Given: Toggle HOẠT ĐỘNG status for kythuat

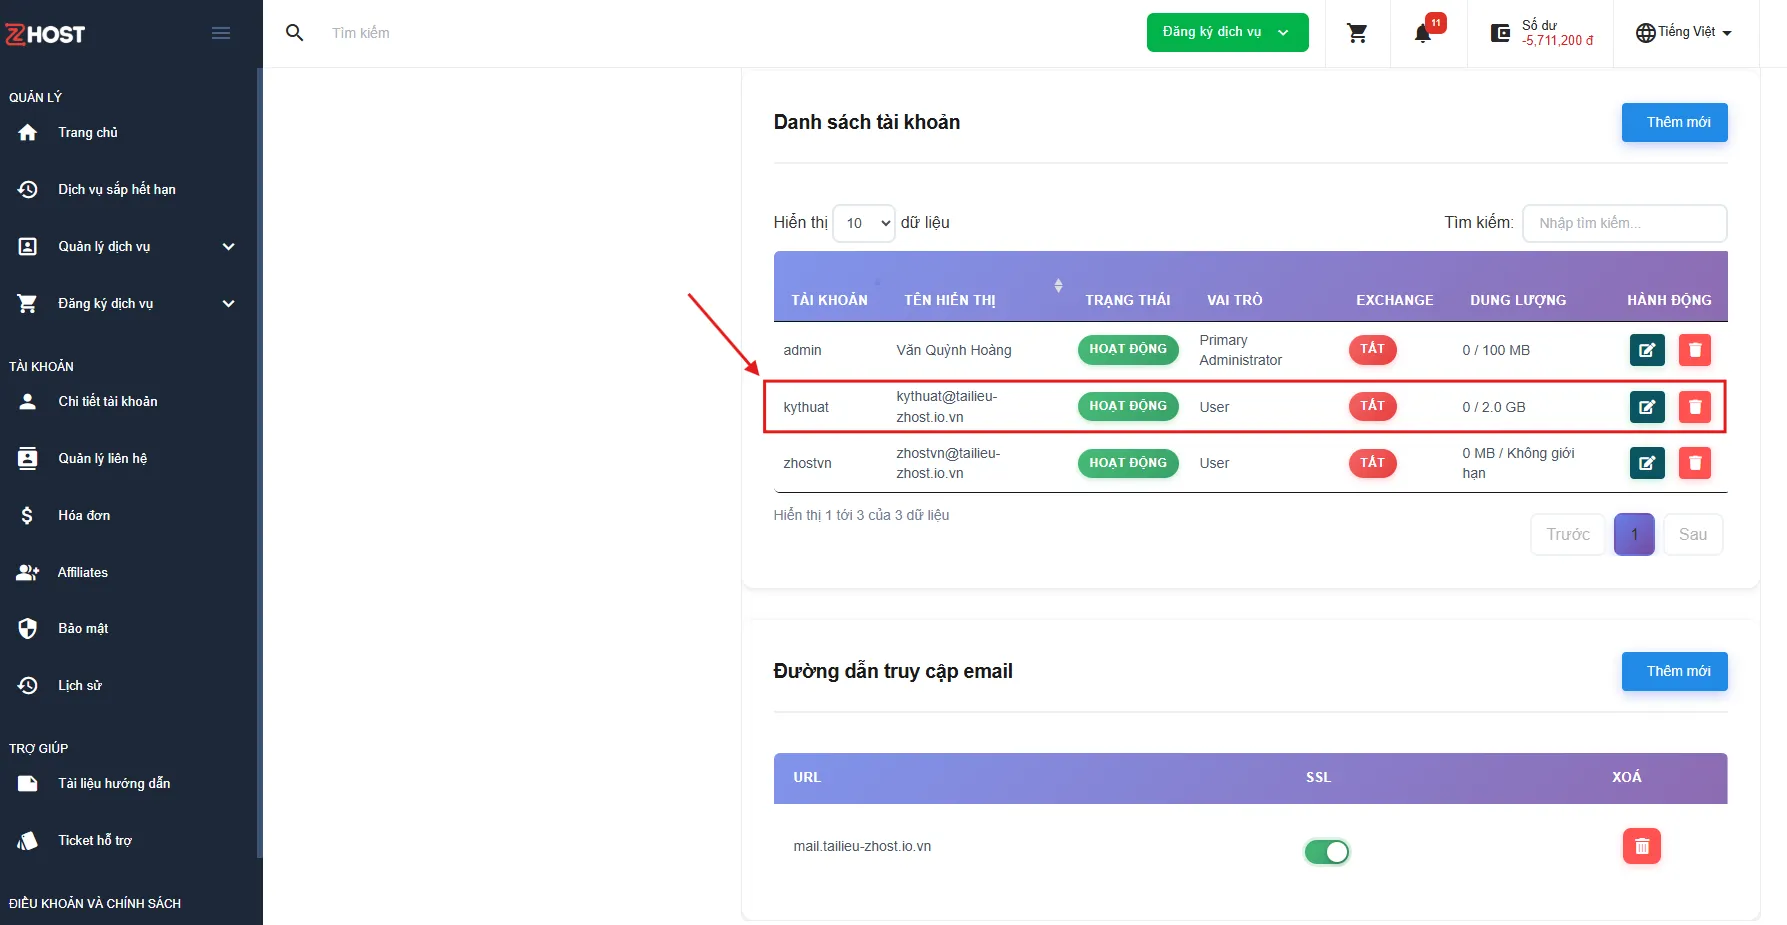Looking at the screenshot, I should point(1128,406).
